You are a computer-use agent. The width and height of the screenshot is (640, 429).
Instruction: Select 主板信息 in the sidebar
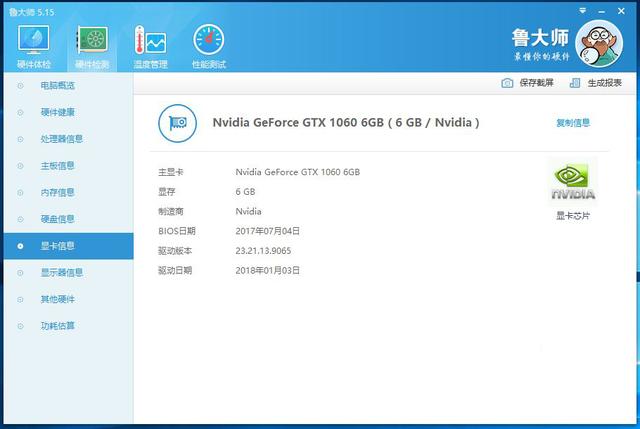pos(69,166)
